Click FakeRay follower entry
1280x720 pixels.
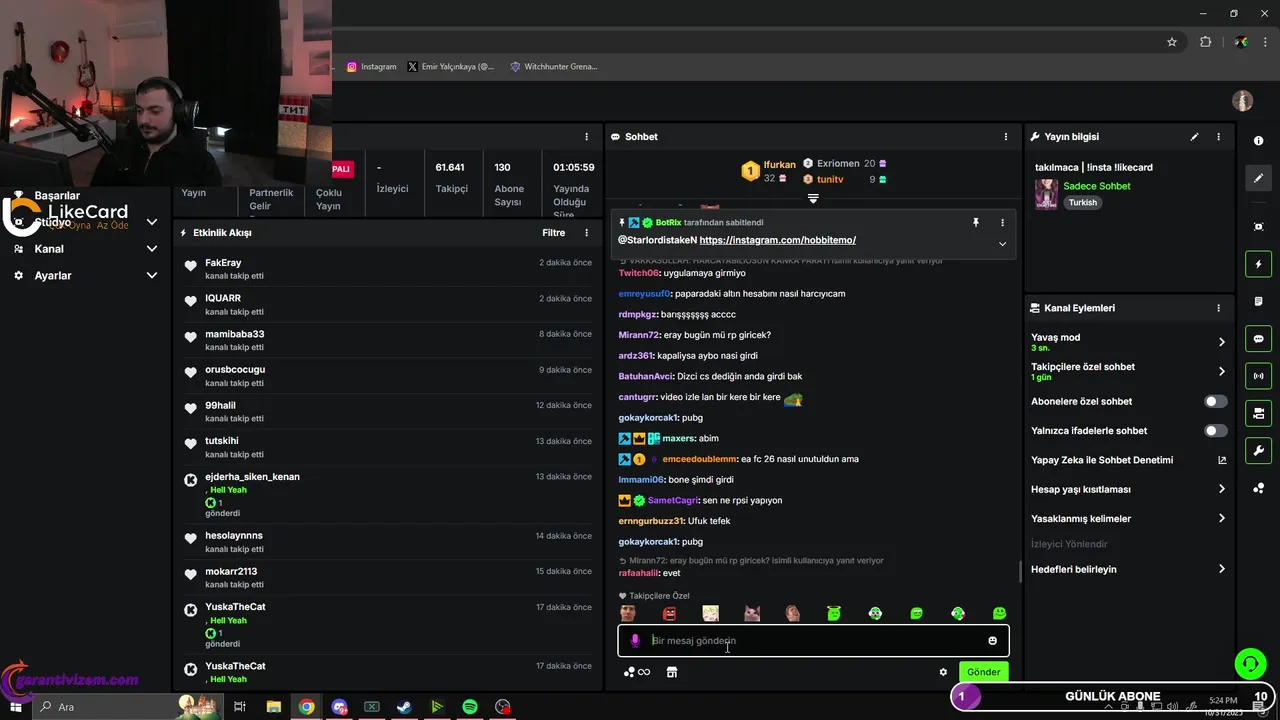(x=388, y=269)
